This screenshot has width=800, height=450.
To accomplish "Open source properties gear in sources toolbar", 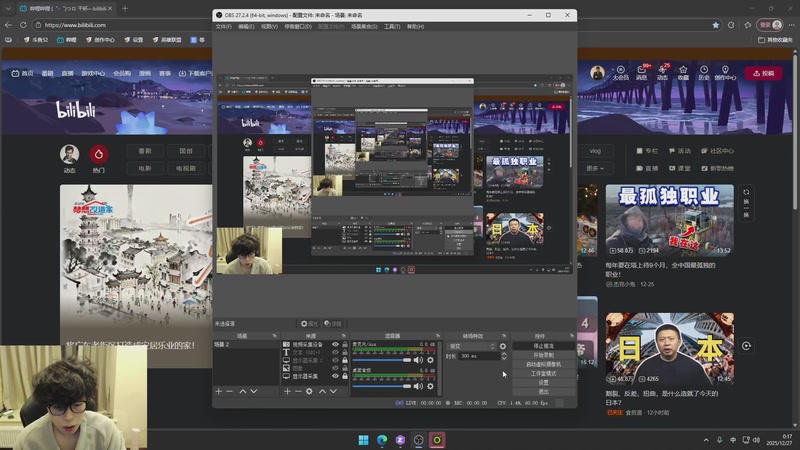I will pos(309,391).
